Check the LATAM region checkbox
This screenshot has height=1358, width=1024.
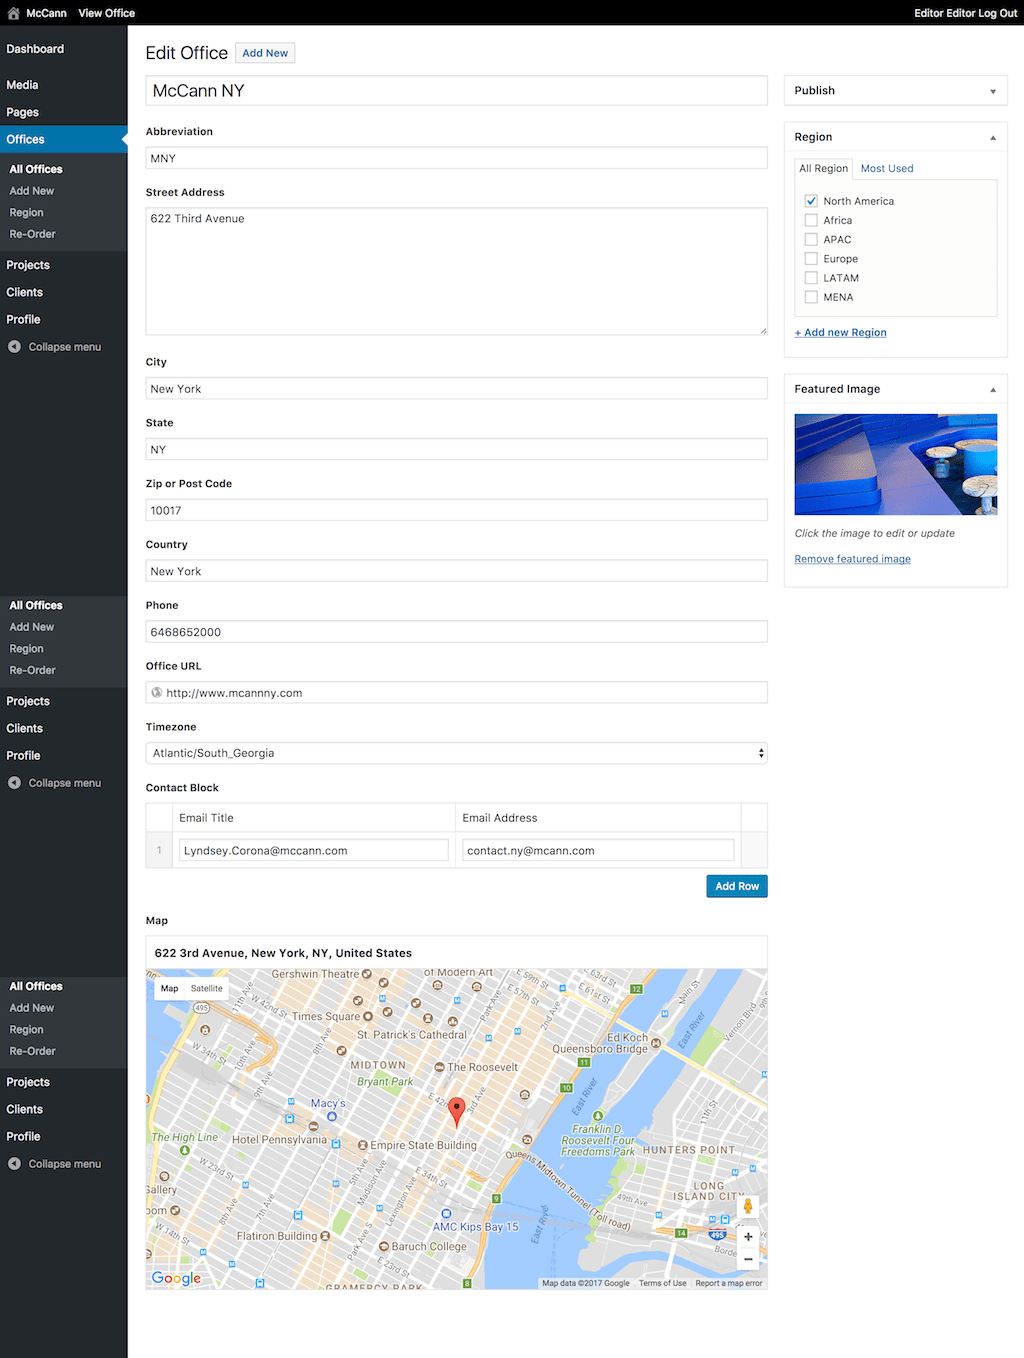(811, 278)
